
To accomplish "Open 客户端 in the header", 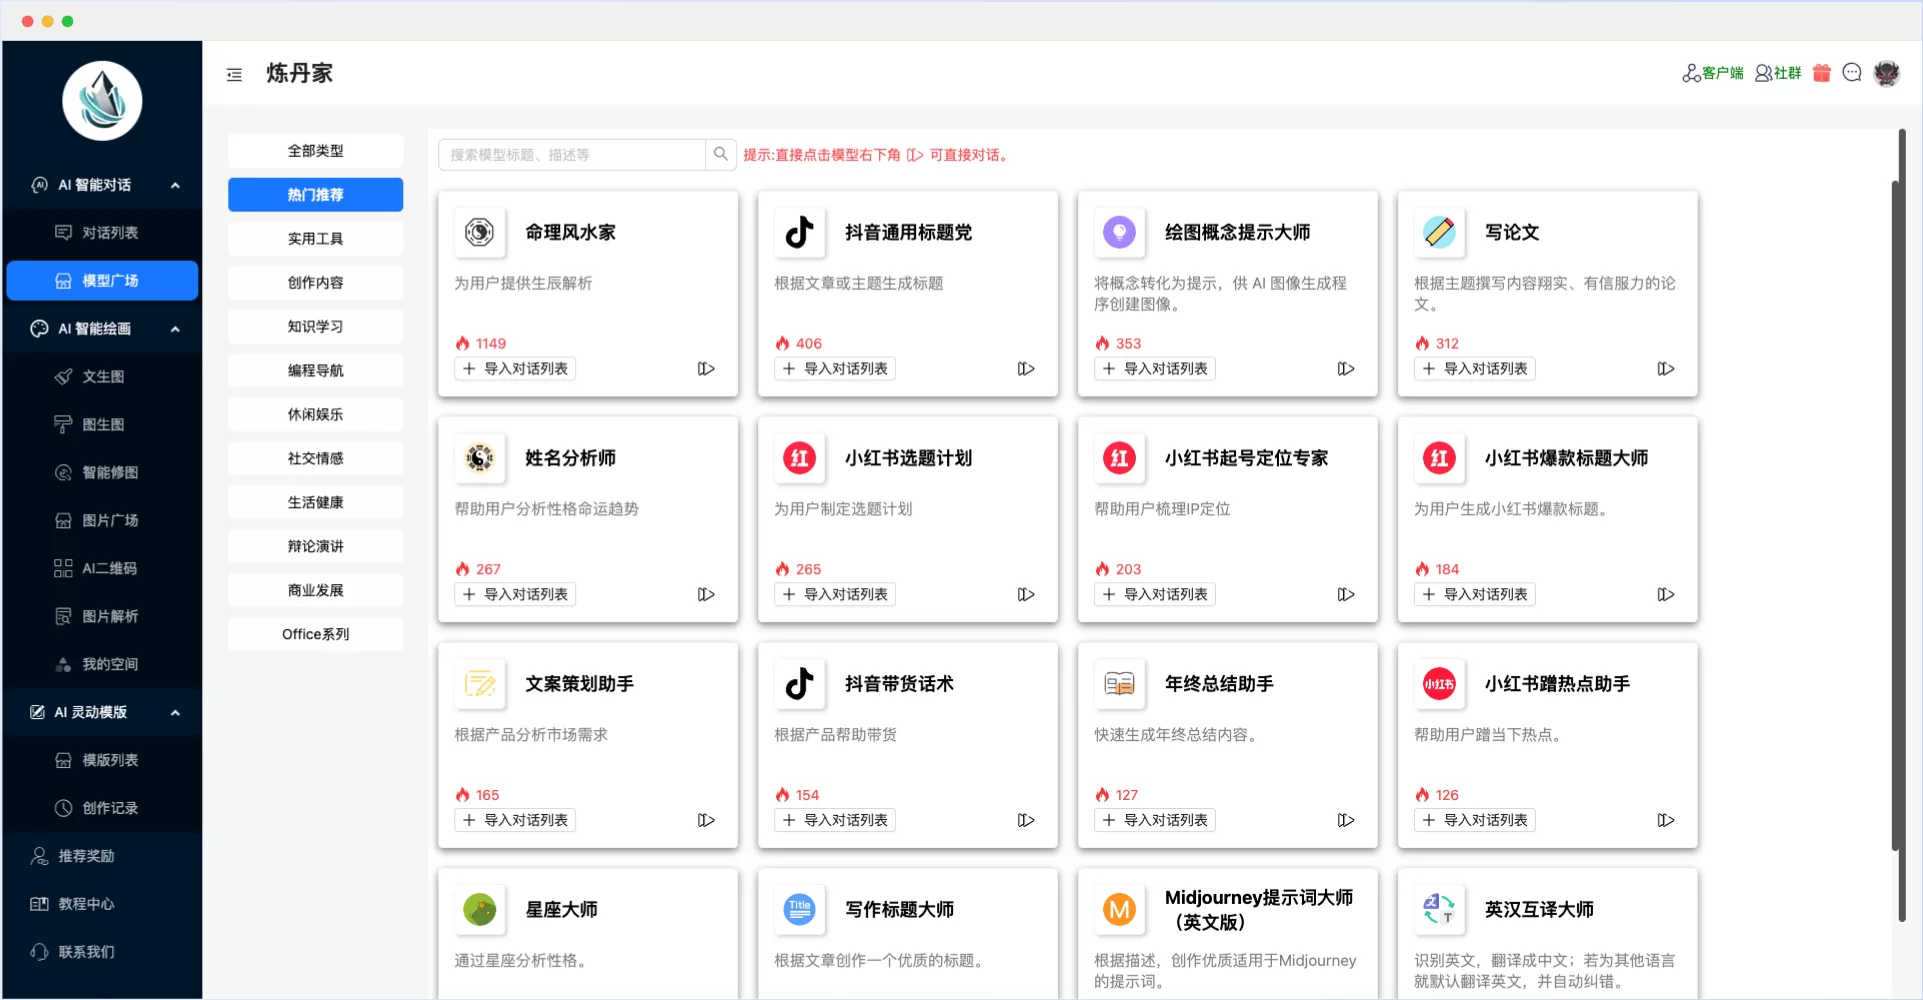I will (x=1713, y=73).
